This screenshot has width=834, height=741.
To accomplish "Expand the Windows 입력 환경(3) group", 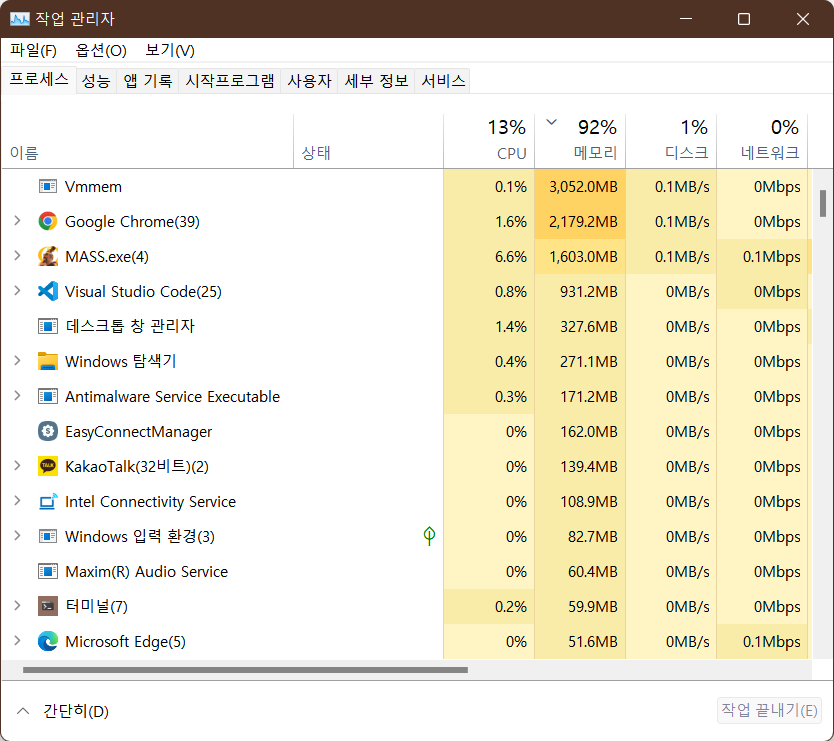I will click(x=18, y=536).
